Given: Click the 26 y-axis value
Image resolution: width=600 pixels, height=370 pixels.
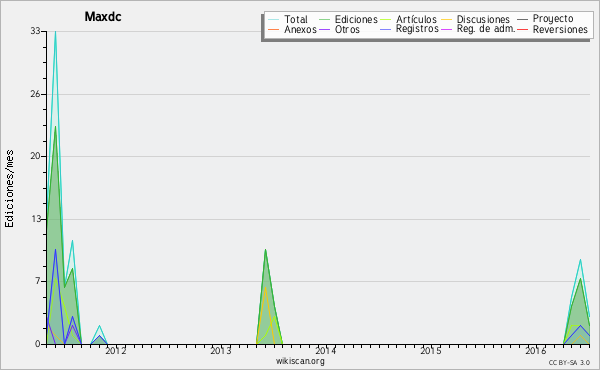Looking at the screenshot, I should [36, 94].
